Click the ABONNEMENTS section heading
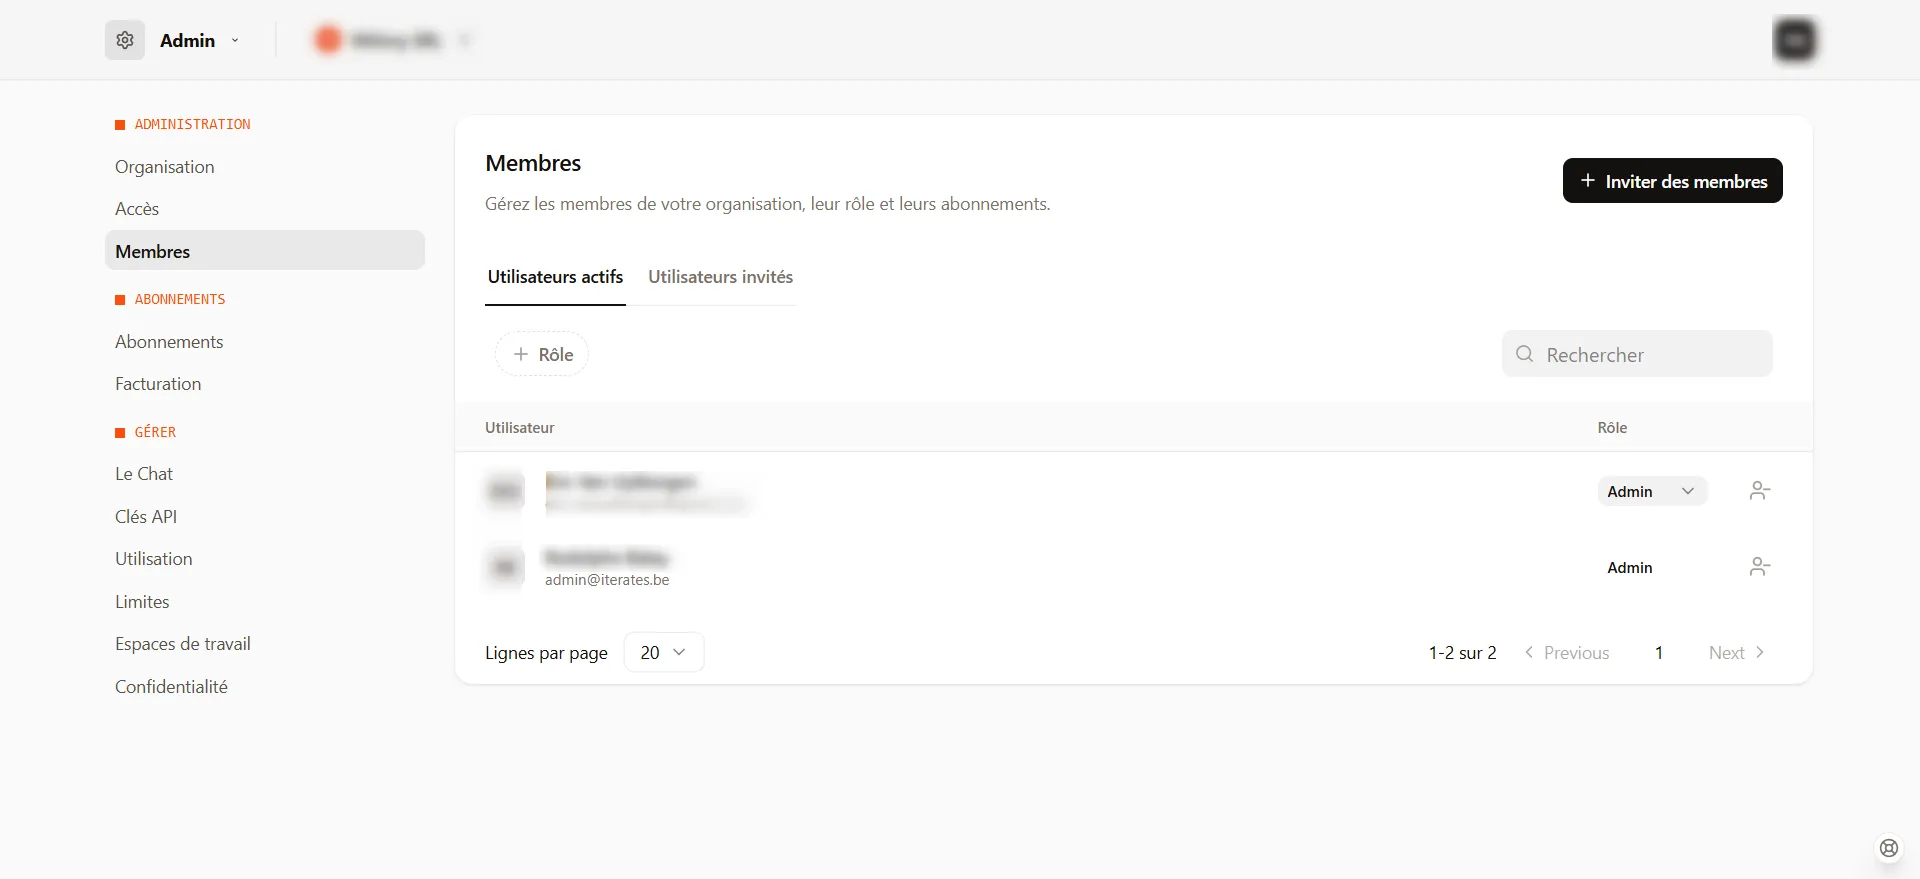 point(180,299)
